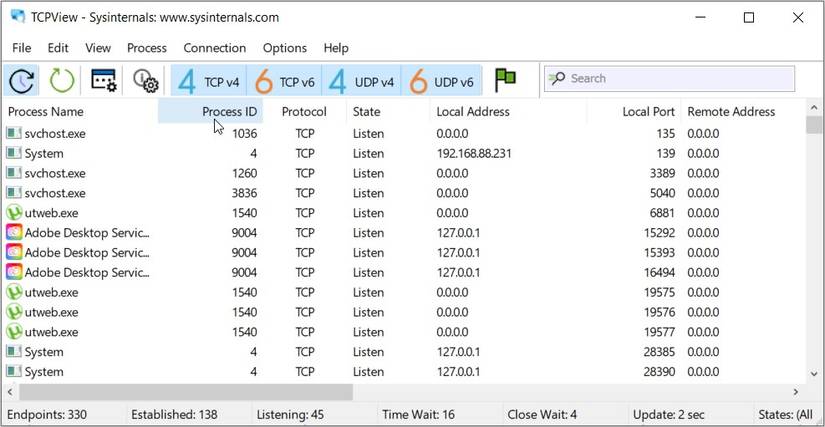Sort by Process ID column header
Image resolution: width=825 pixels, height=427 pixels.
210,111
